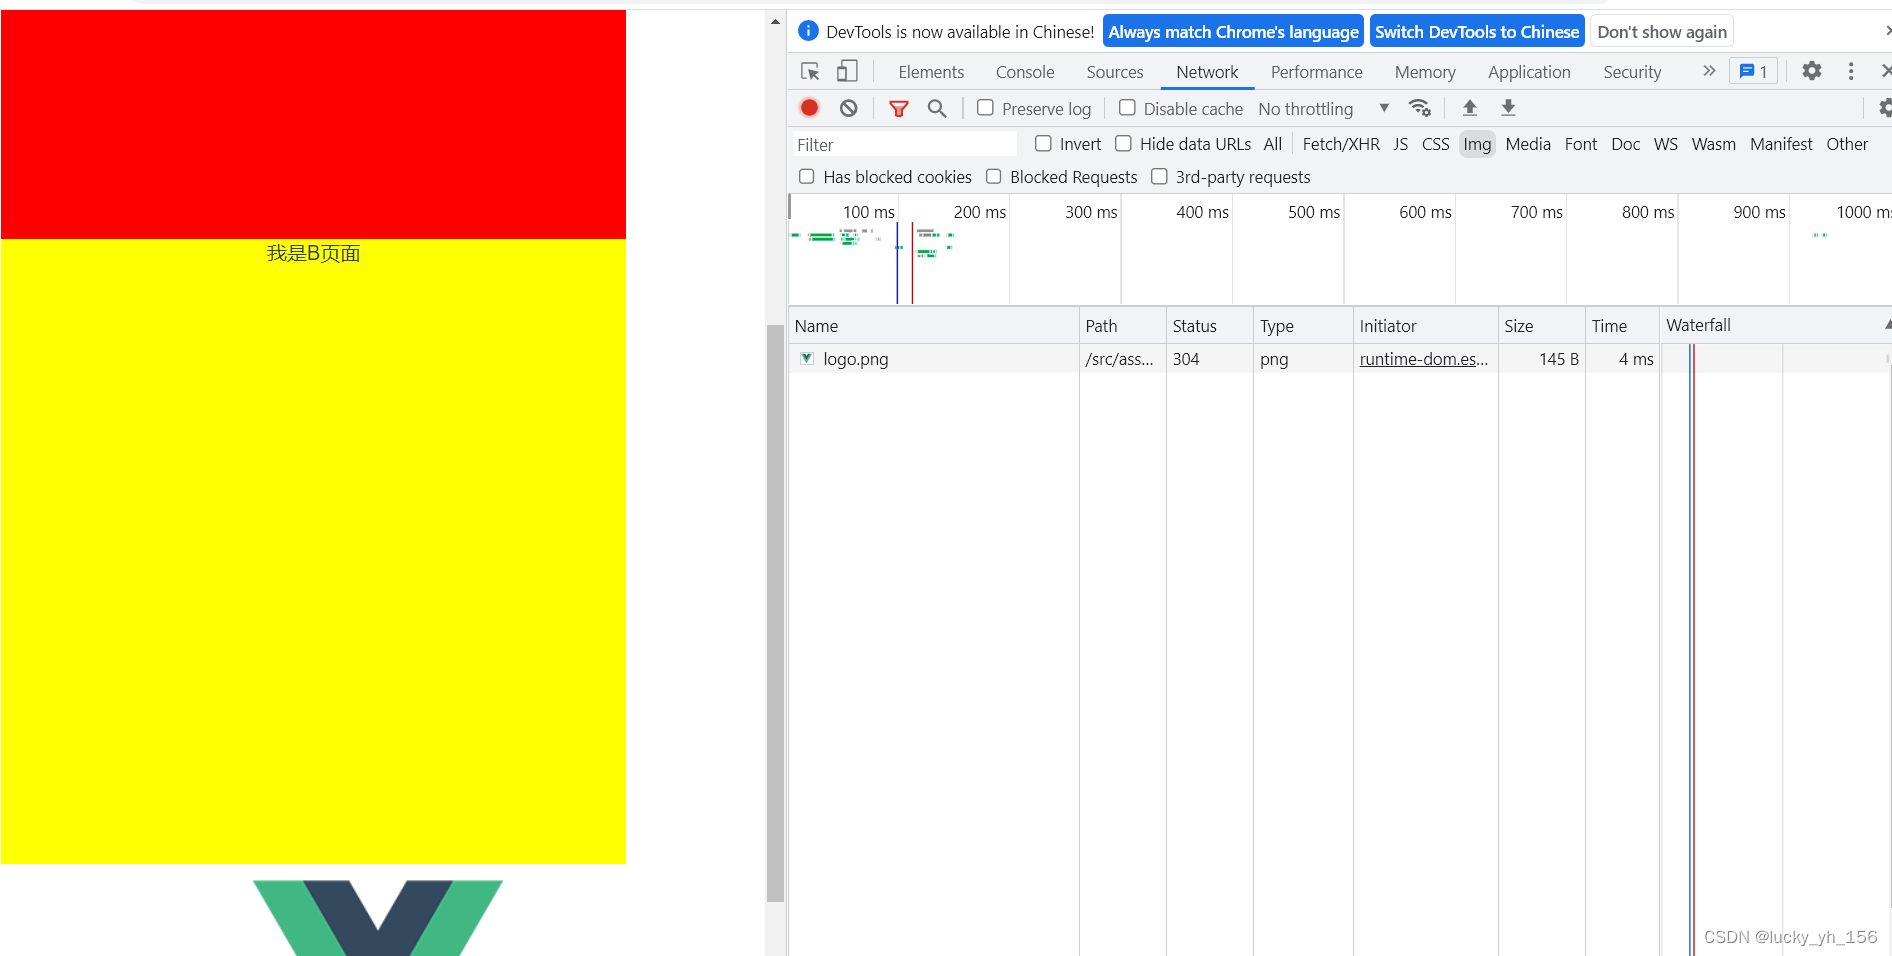Sort by Type column header
Image resolution: width=1892 pixels, height=956 pixels.
[x=1303, y=326]
